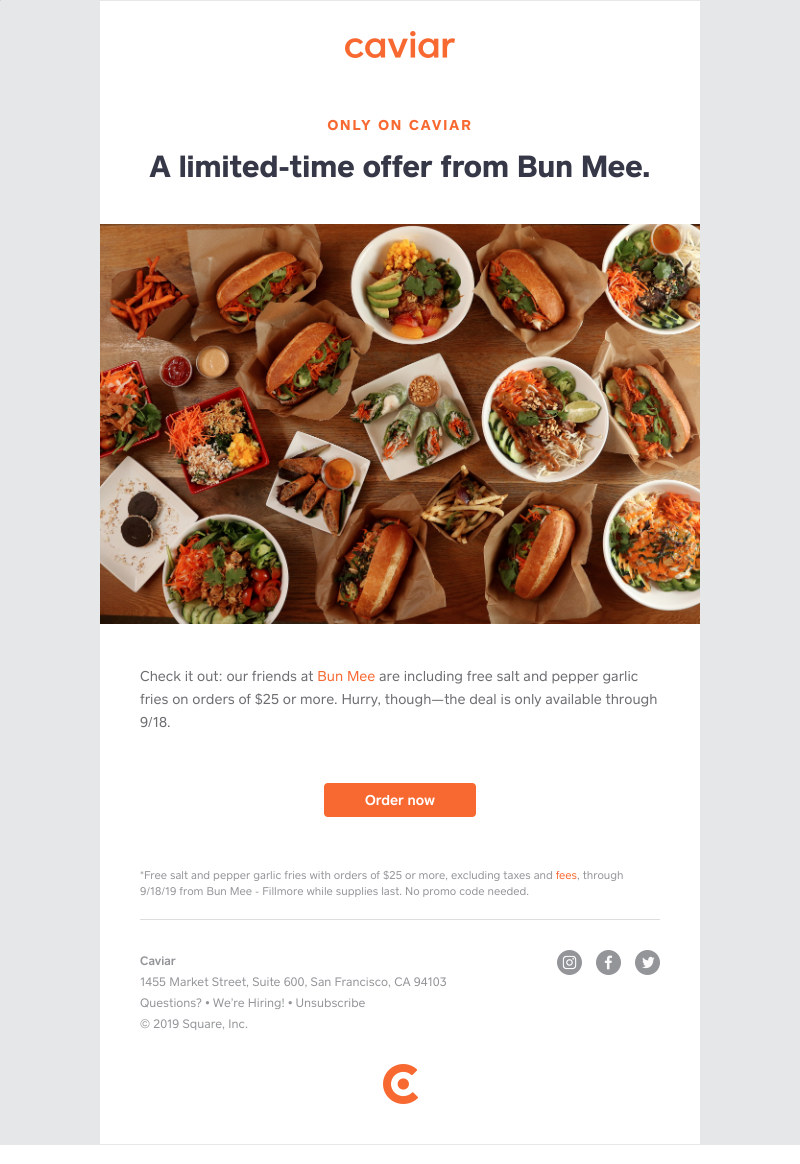Image resolution: width=800 pixels, height=1164 pixels.
Task: Open Caviar's Instagram page icon
Action: coord(569,963)
